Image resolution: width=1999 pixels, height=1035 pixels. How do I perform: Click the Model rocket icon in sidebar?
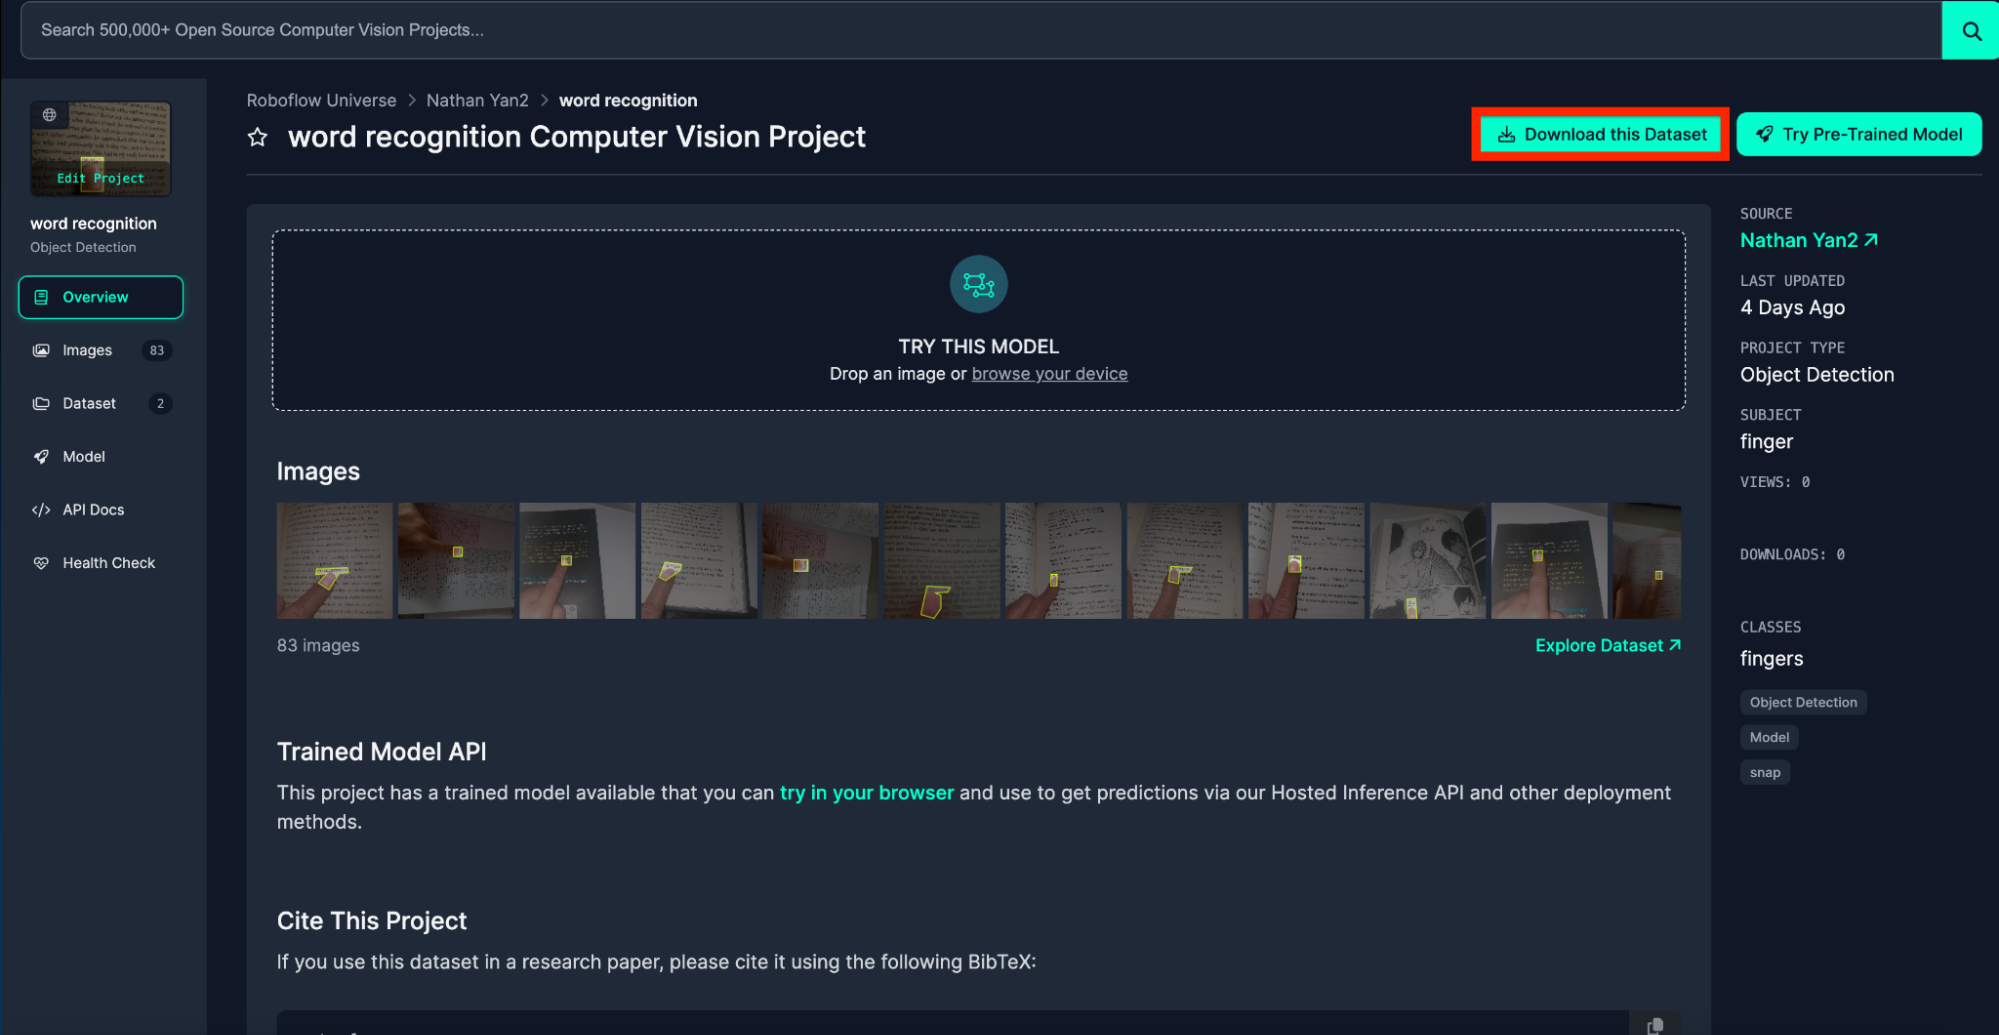[x=41, y=456]
